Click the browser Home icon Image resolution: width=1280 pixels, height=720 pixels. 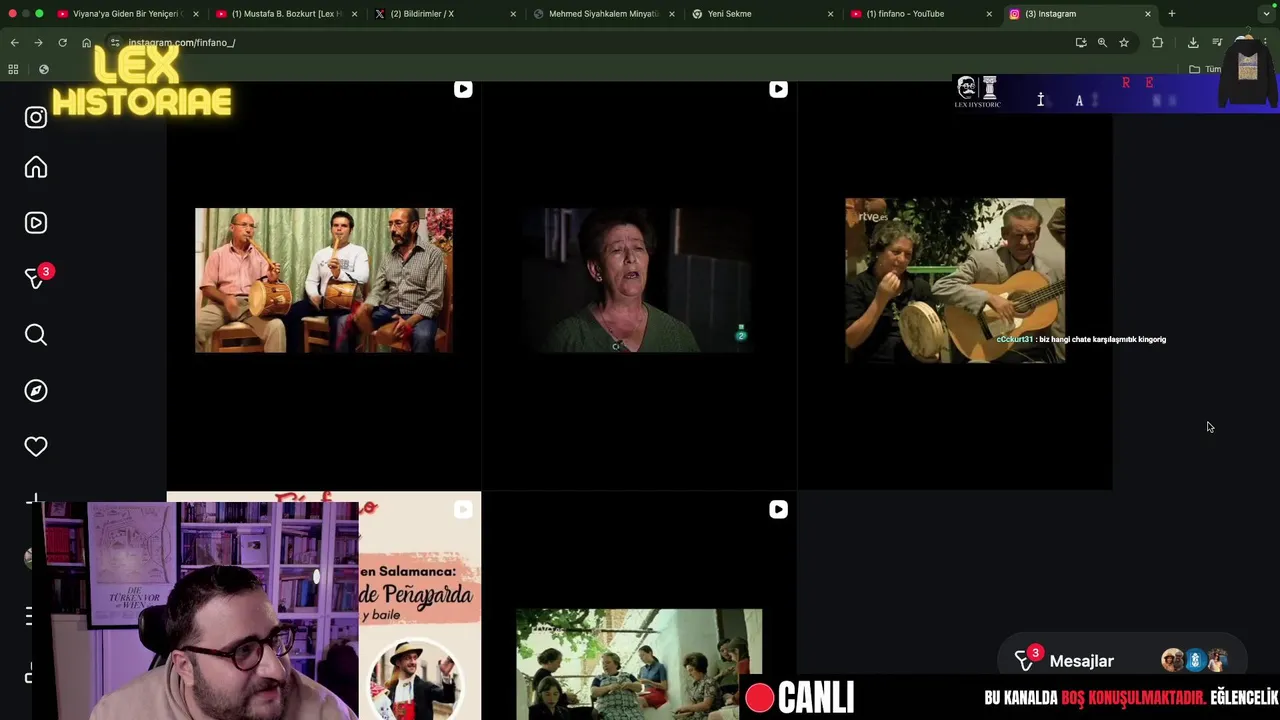pyautogui.click(x=87, y=43)
